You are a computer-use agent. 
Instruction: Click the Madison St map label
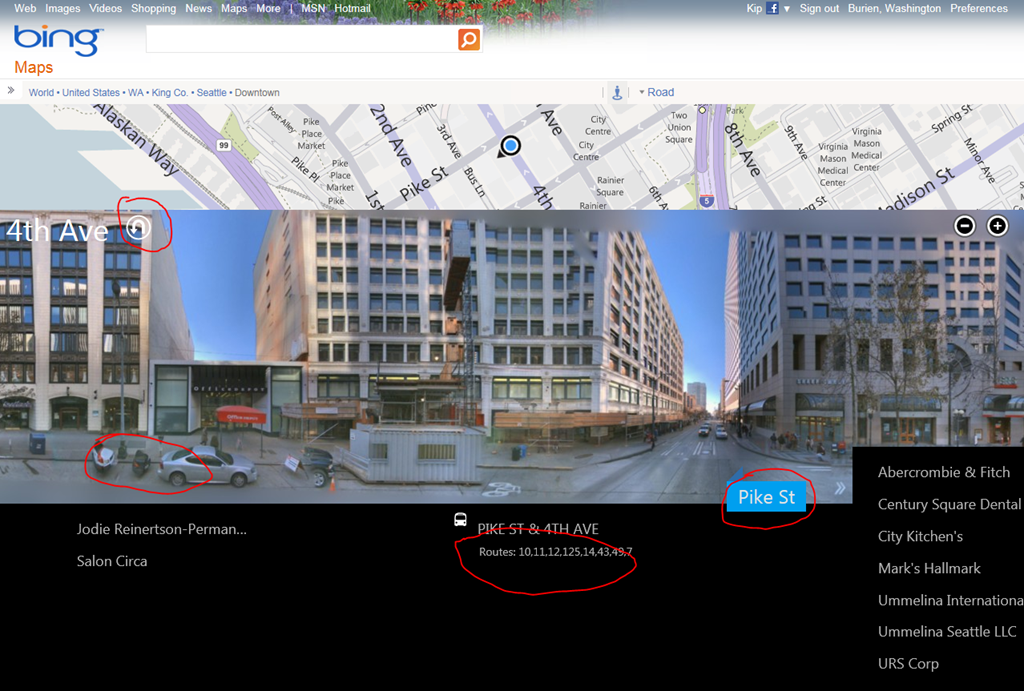pos(916,189)
